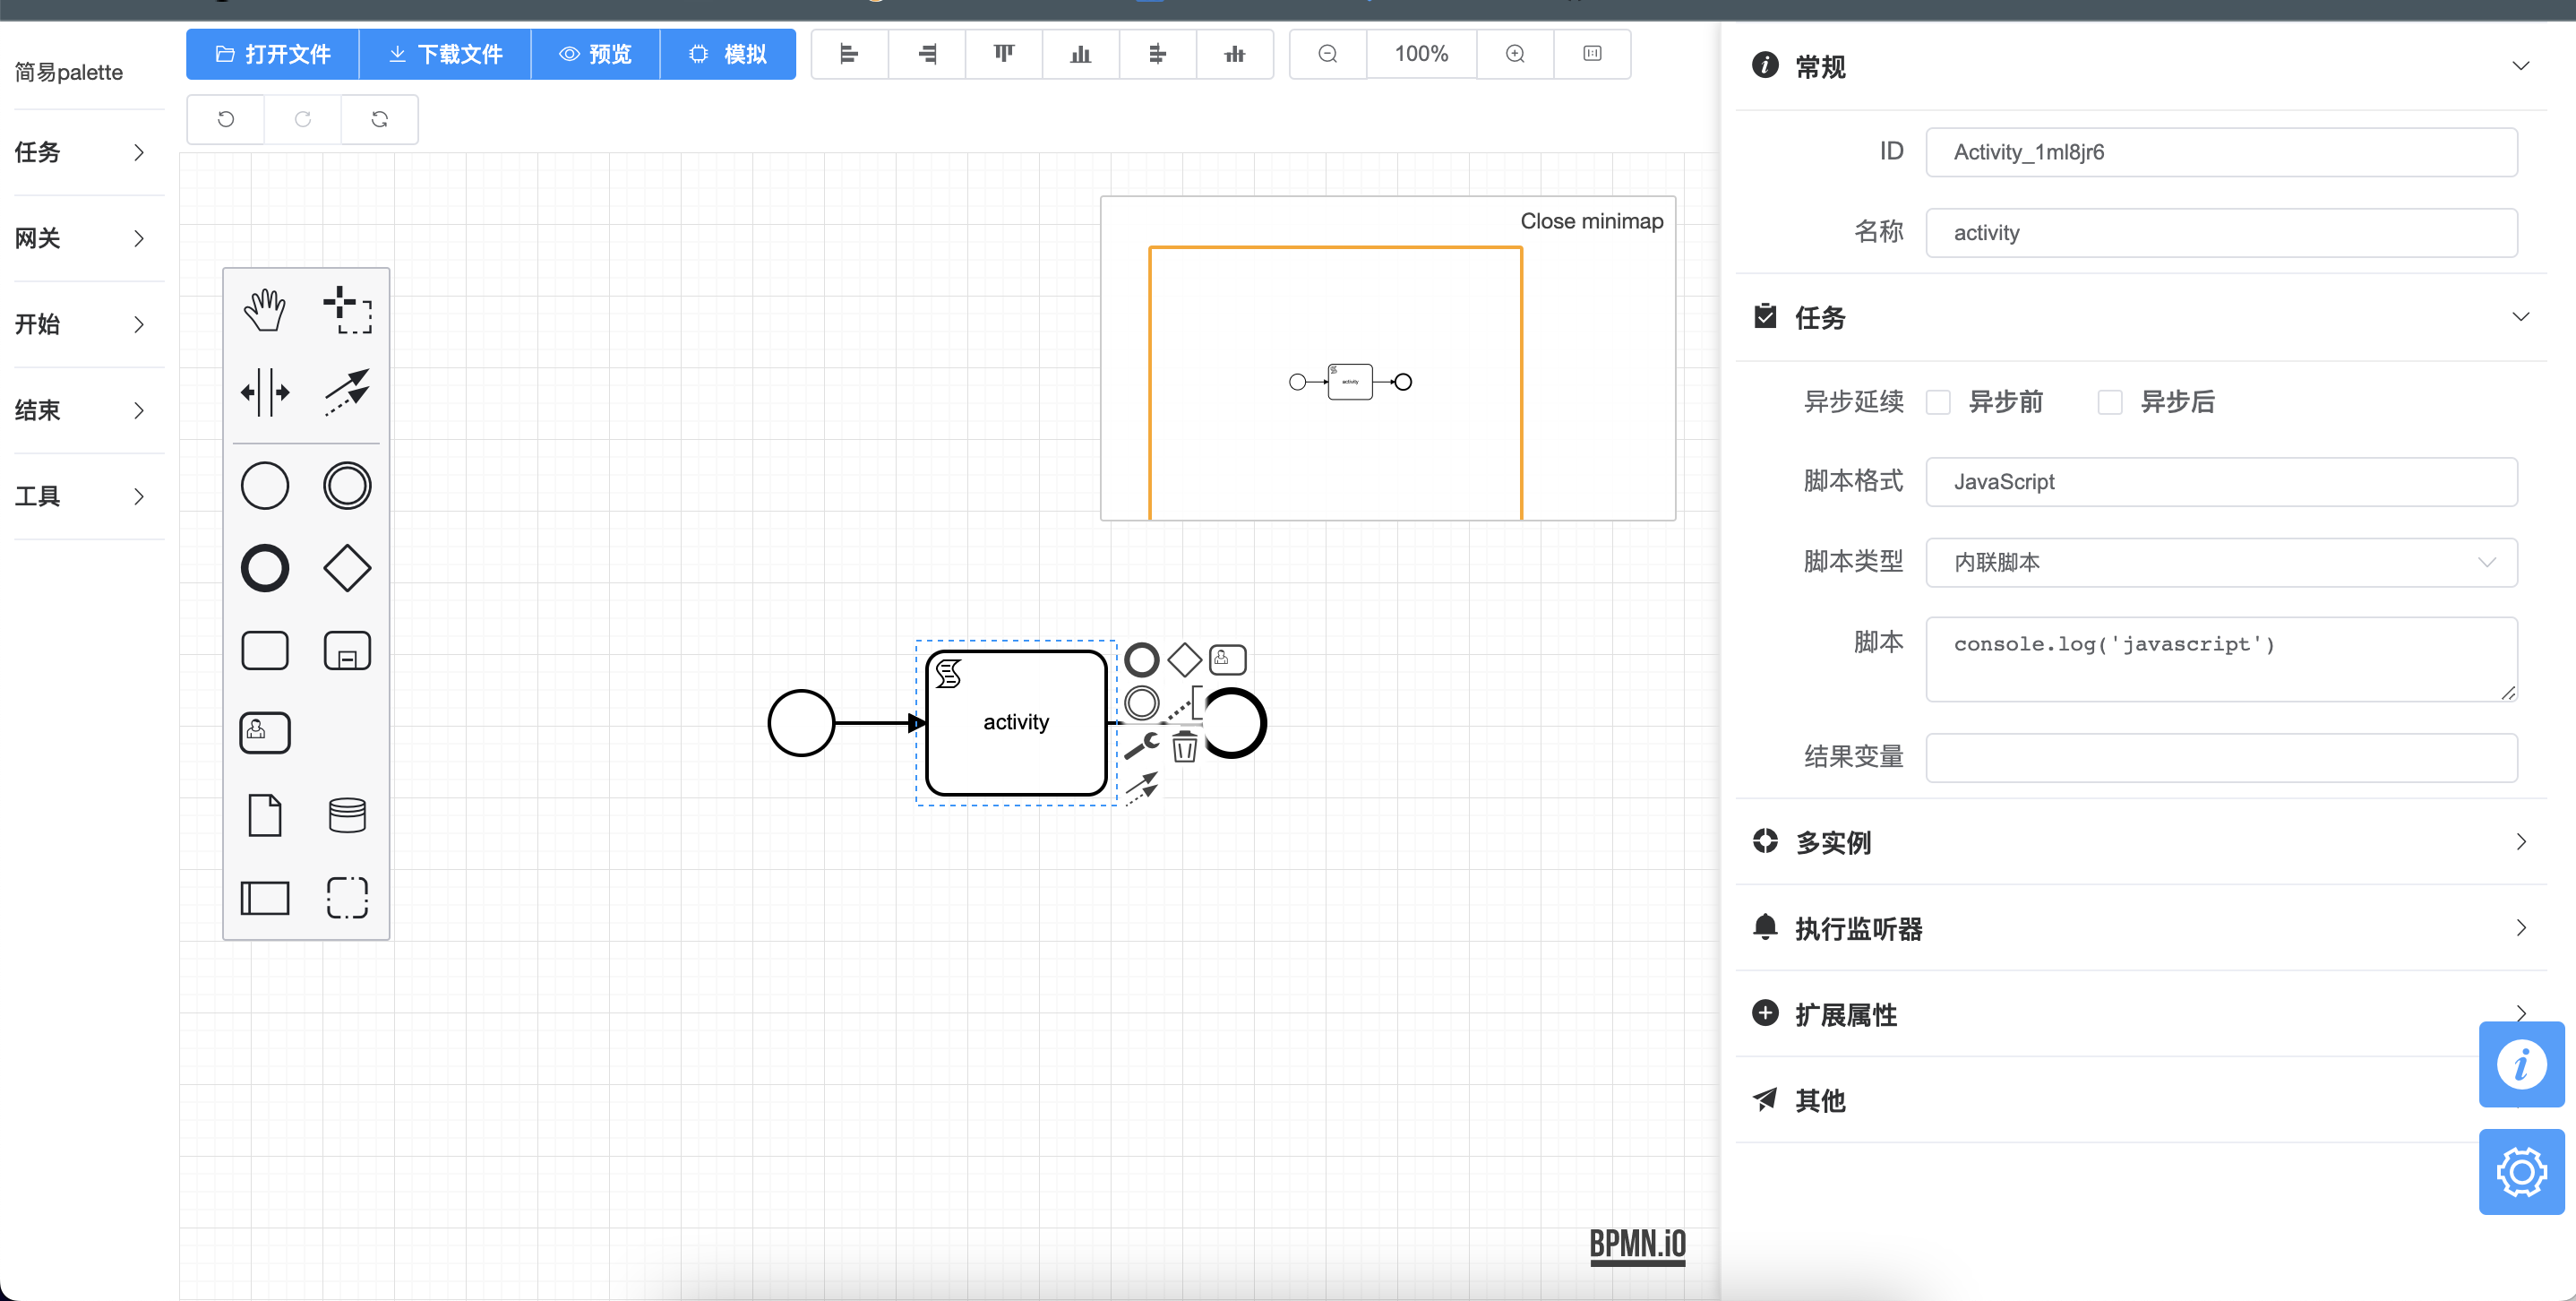The width and height of the screenshot is (2576, 1301).
Task: Open change-type wrench in context pad
Action: [x=1141, y=746]
